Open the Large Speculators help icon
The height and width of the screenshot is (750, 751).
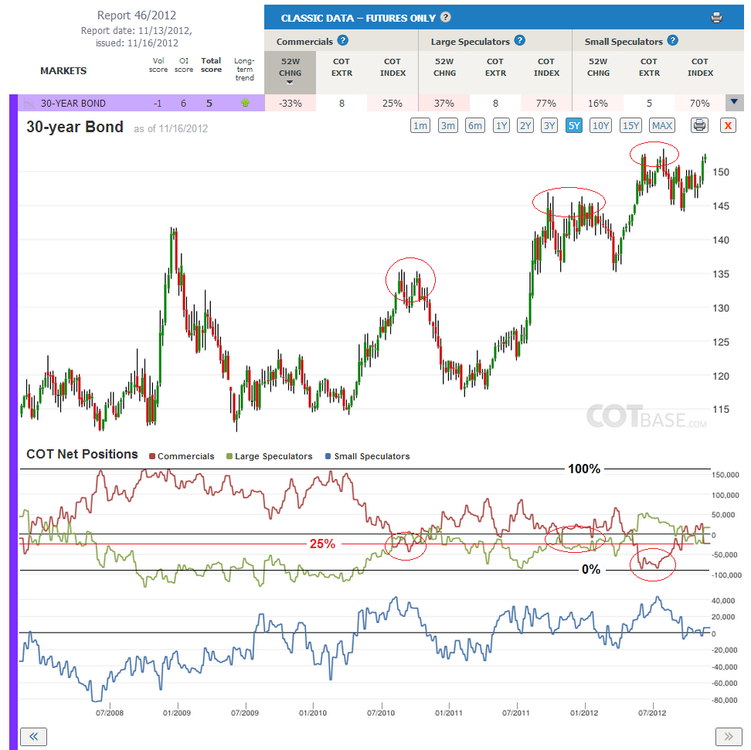coord(520,41)
